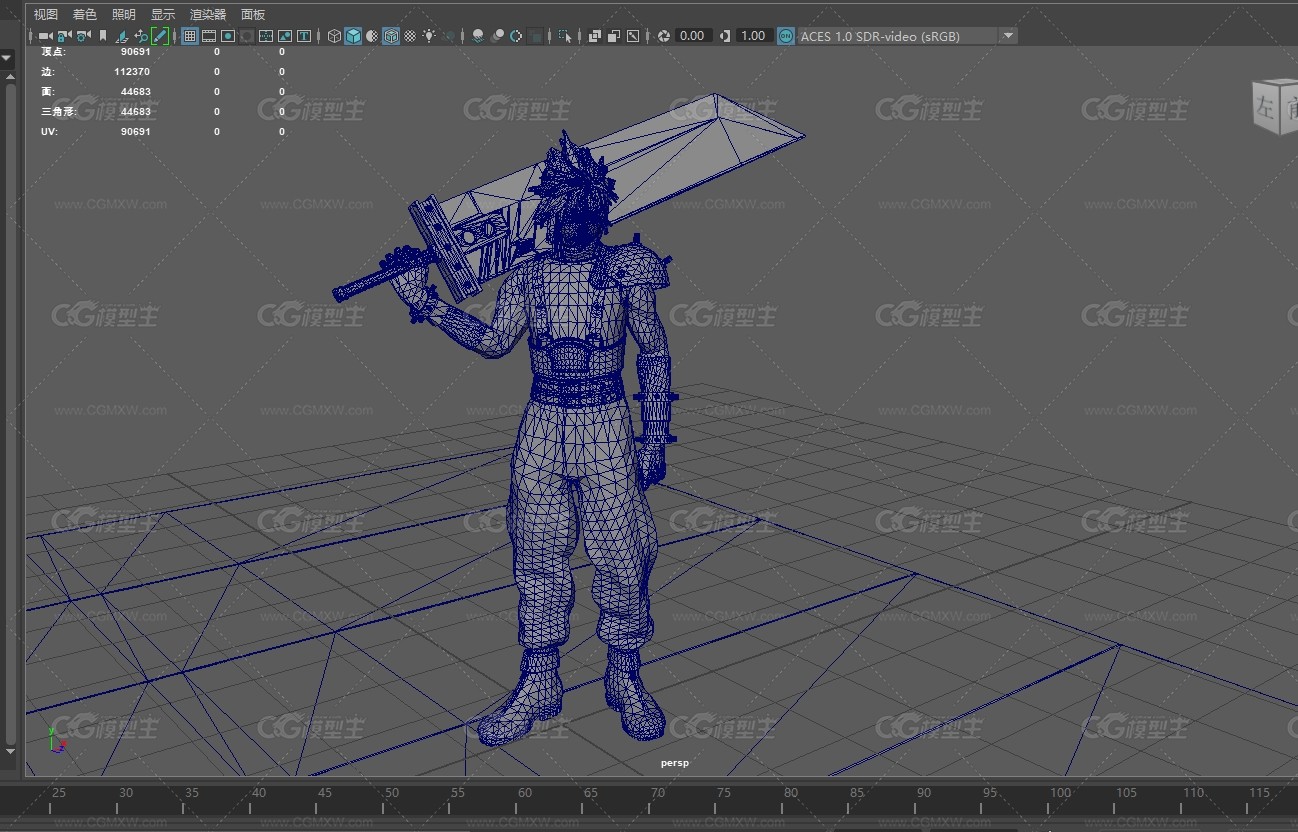Screen dimensions: 1298x832
Task: Click the Bookmarks icon in panel toolbar
Action: (x=103, y=36)
